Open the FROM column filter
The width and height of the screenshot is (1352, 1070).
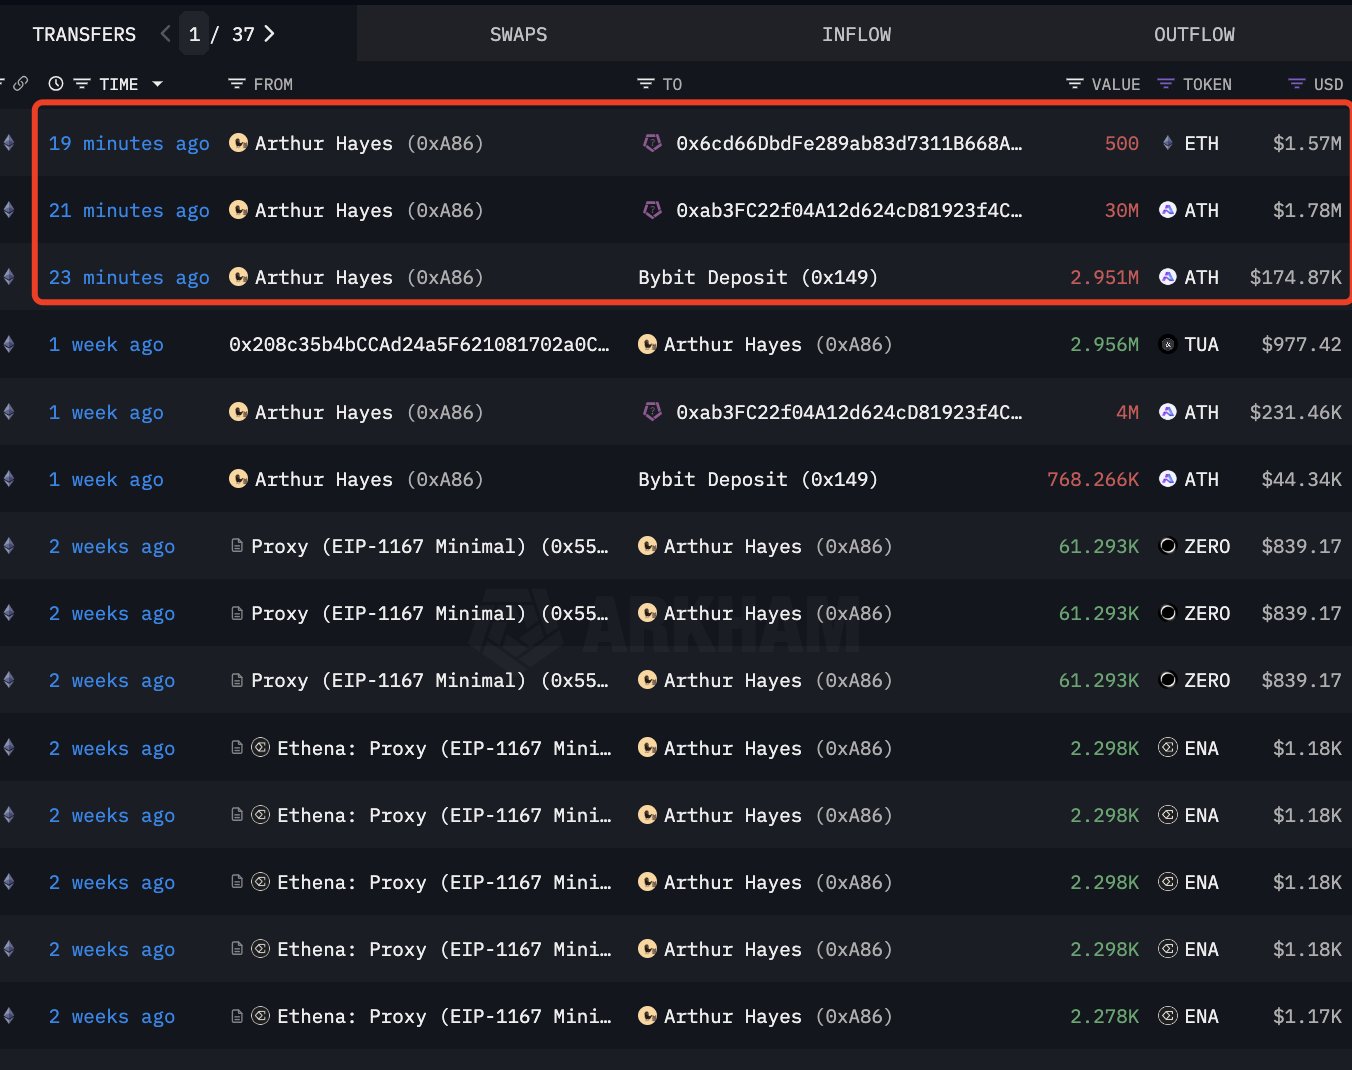tap(237, 84)
